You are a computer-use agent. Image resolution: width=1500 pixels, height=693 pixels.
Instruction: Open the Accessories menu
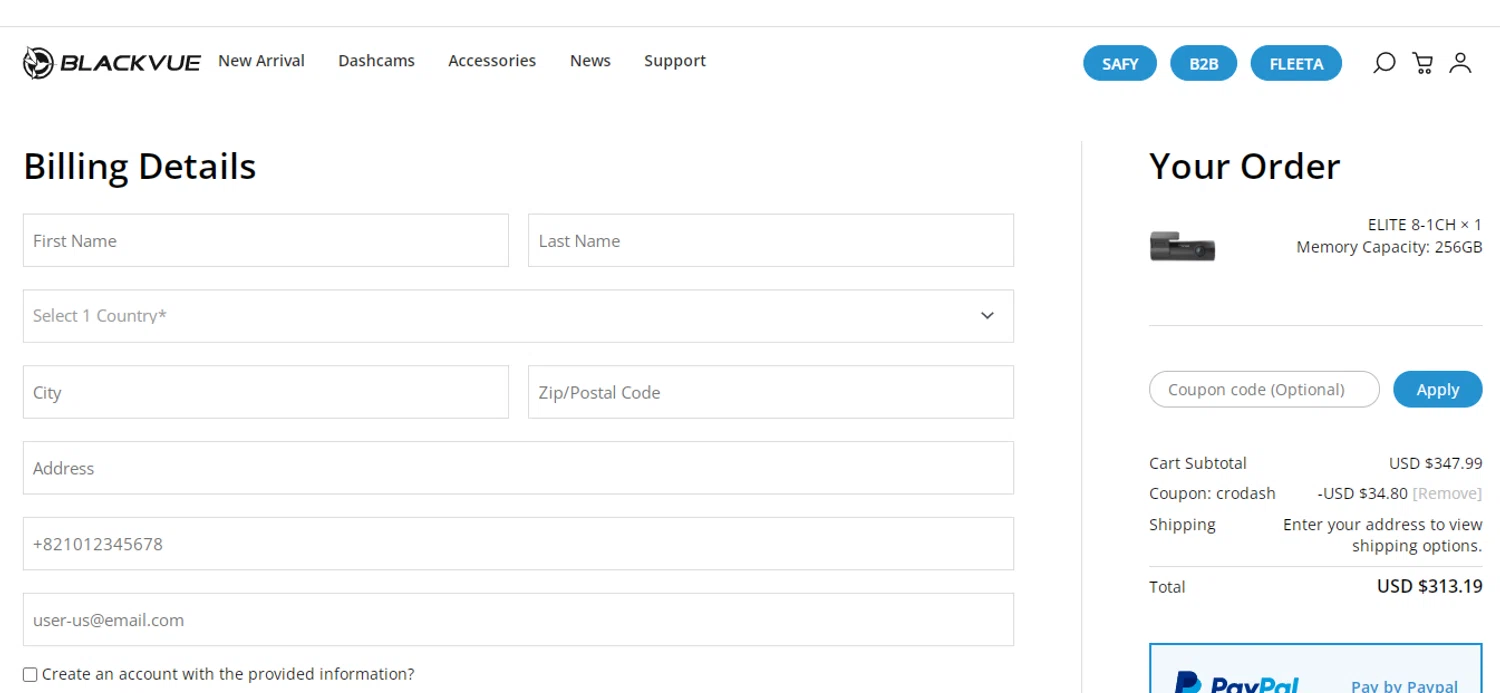pyautogui.click(x=492, y=61)
